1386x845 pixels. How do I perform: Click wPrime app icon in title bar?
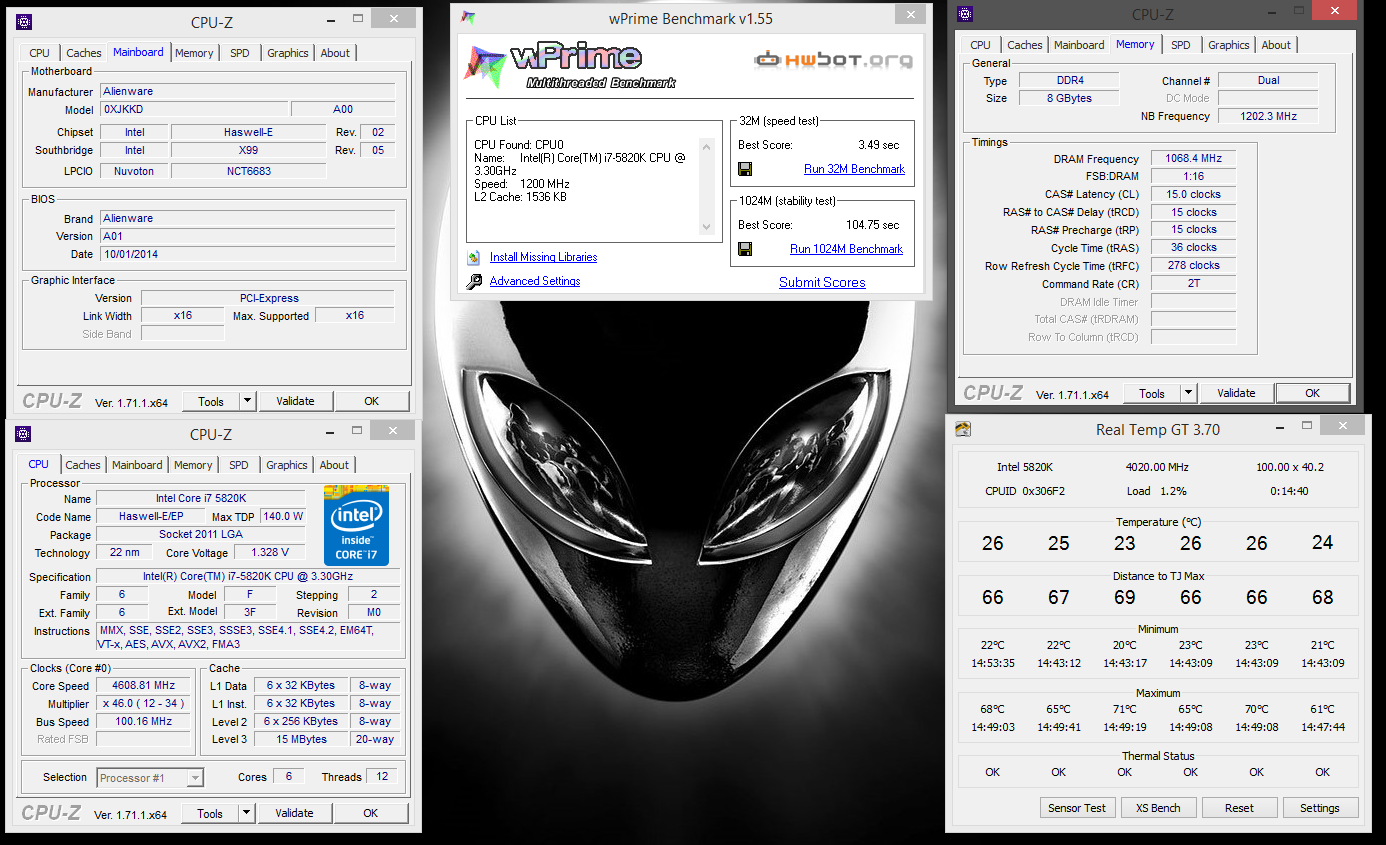(x=468, y=18)
